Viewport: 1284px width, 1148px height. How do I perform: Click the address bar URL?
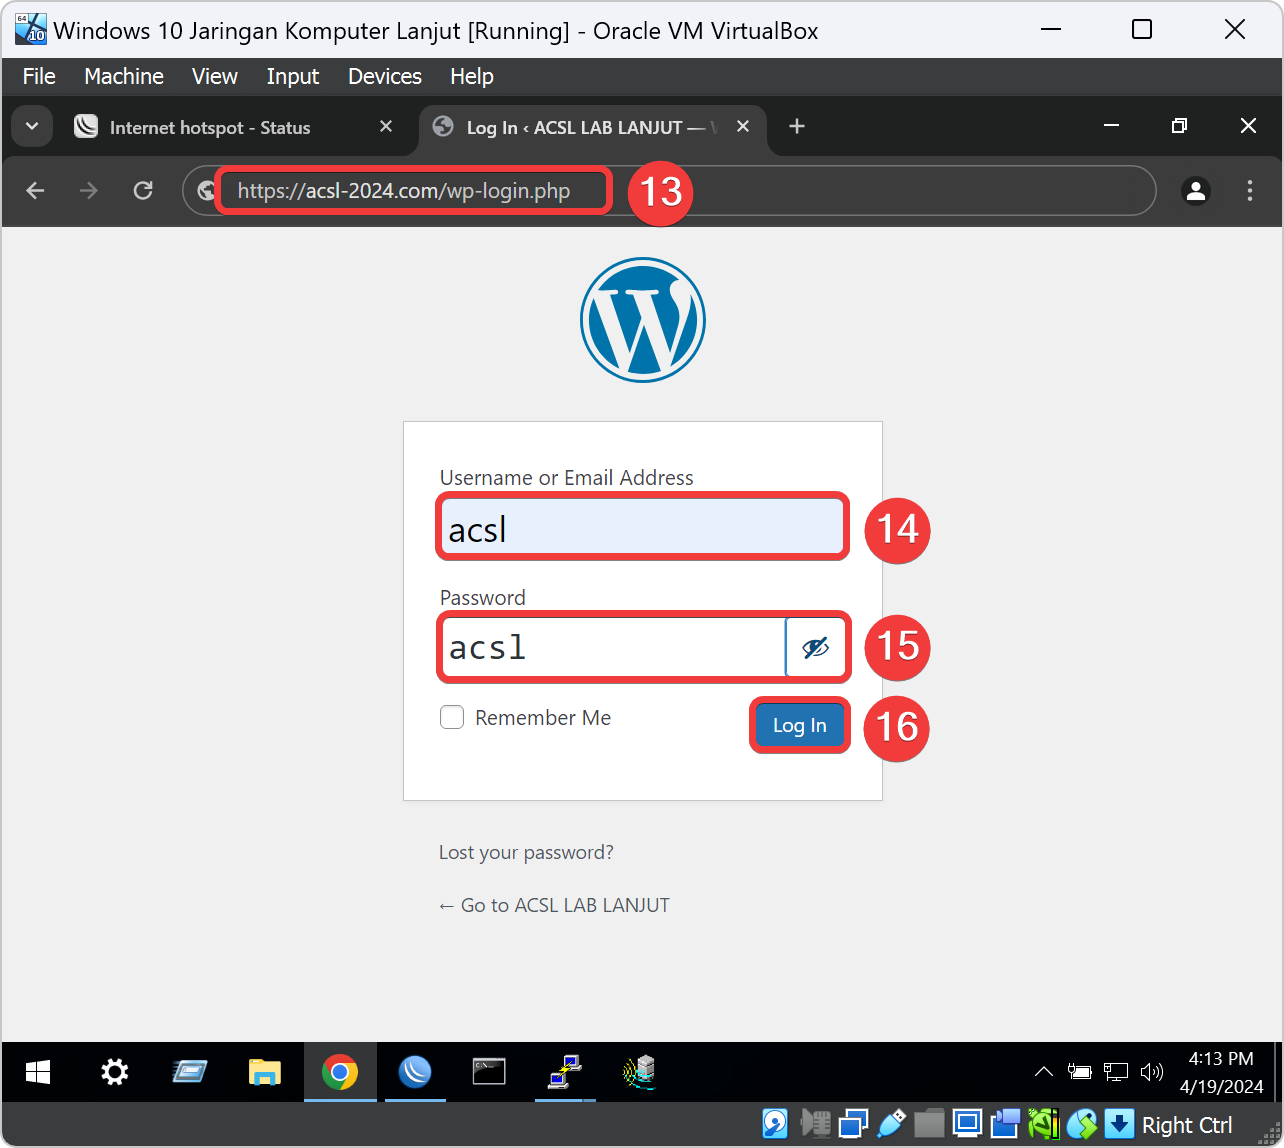tap(404, 190)
